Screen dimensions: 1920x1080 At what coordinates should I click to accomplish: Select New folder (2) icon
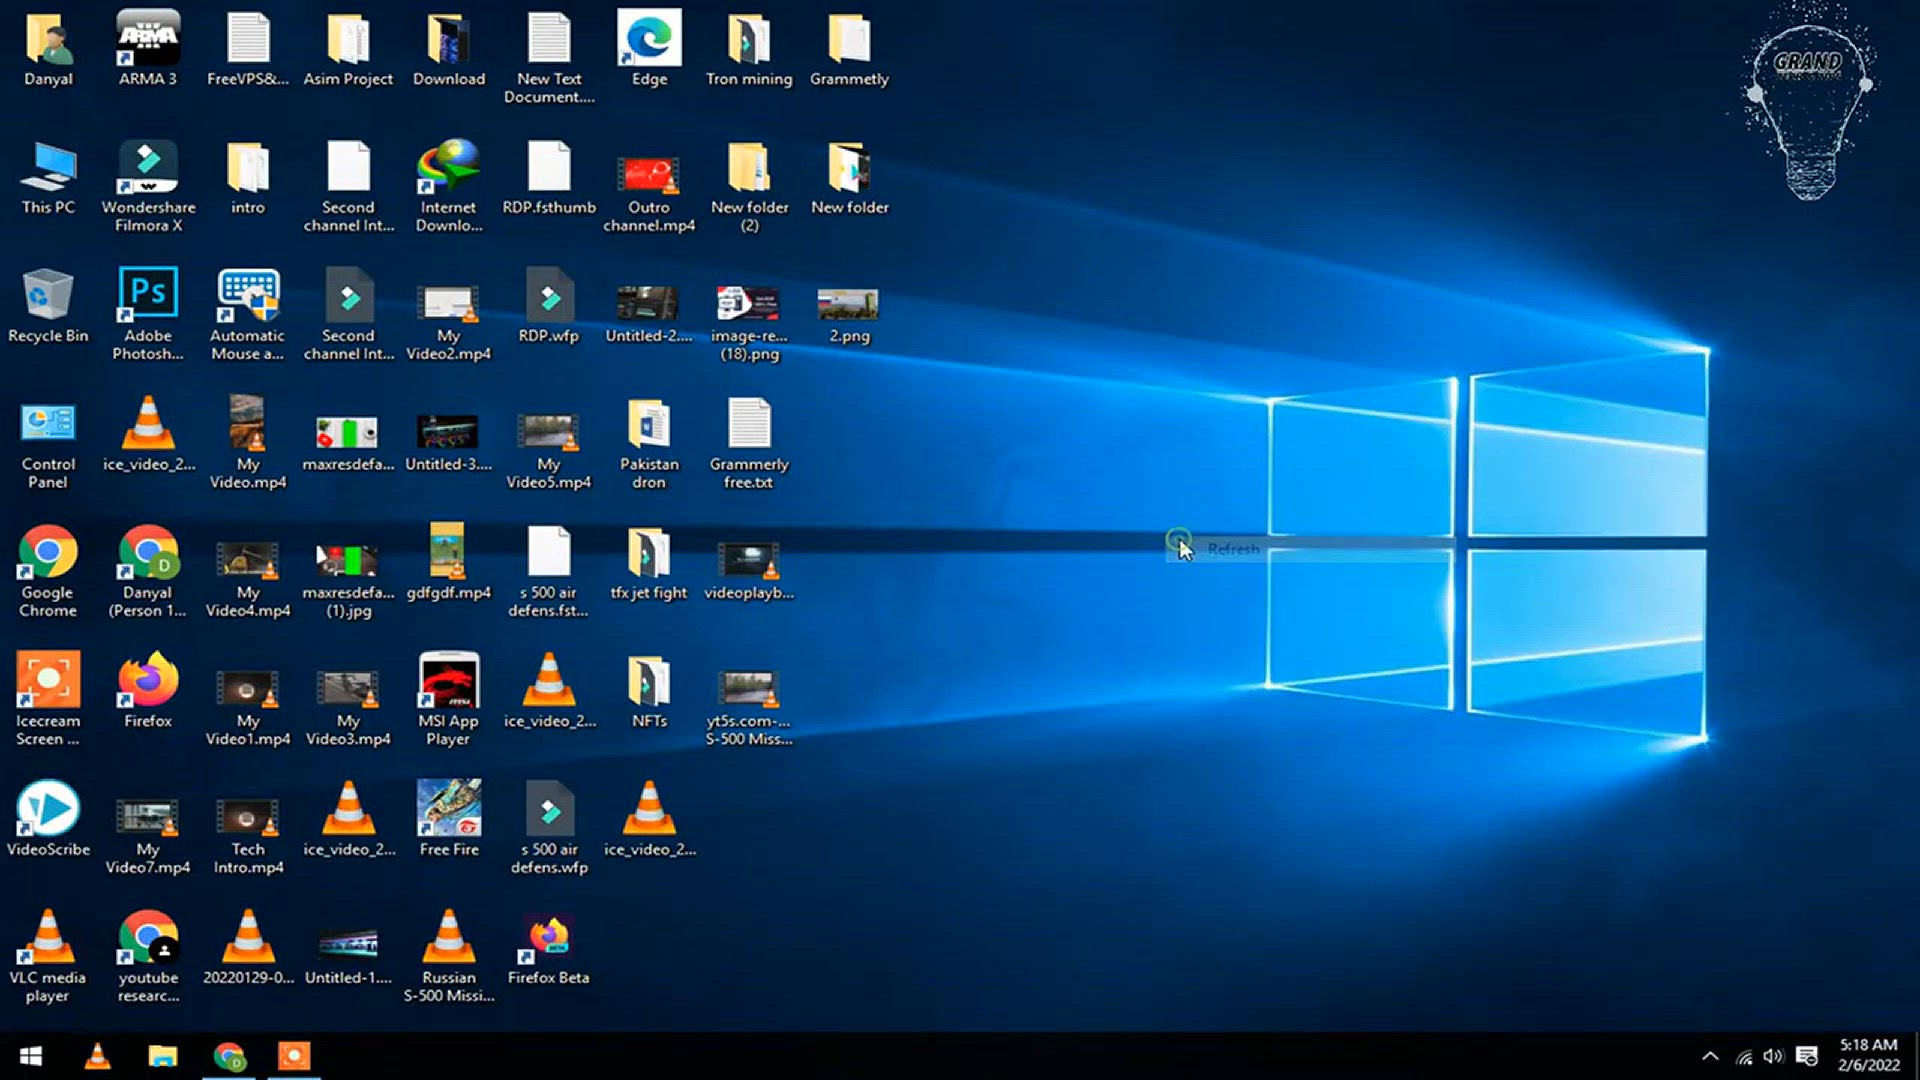[749, 186]
